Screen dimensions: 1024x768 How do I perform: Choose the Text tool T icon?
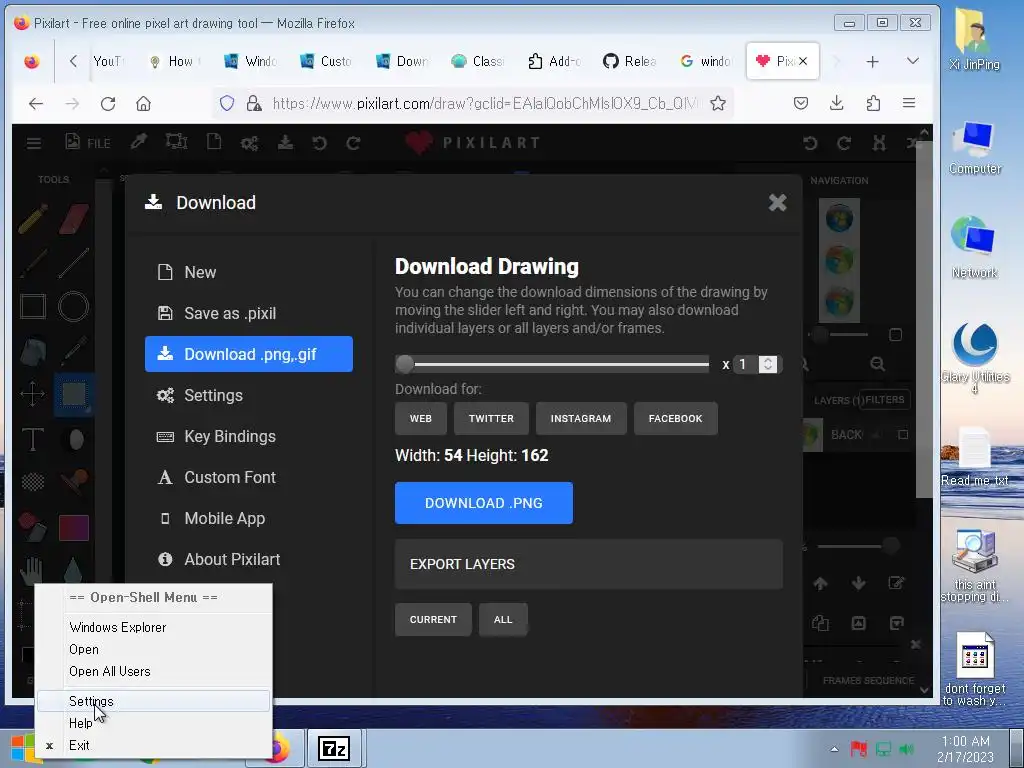tap(33, 439)
